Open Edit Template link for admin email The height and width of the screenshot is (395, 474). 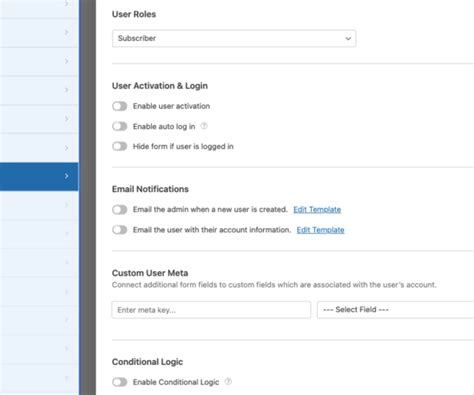(x=317, y=210)
